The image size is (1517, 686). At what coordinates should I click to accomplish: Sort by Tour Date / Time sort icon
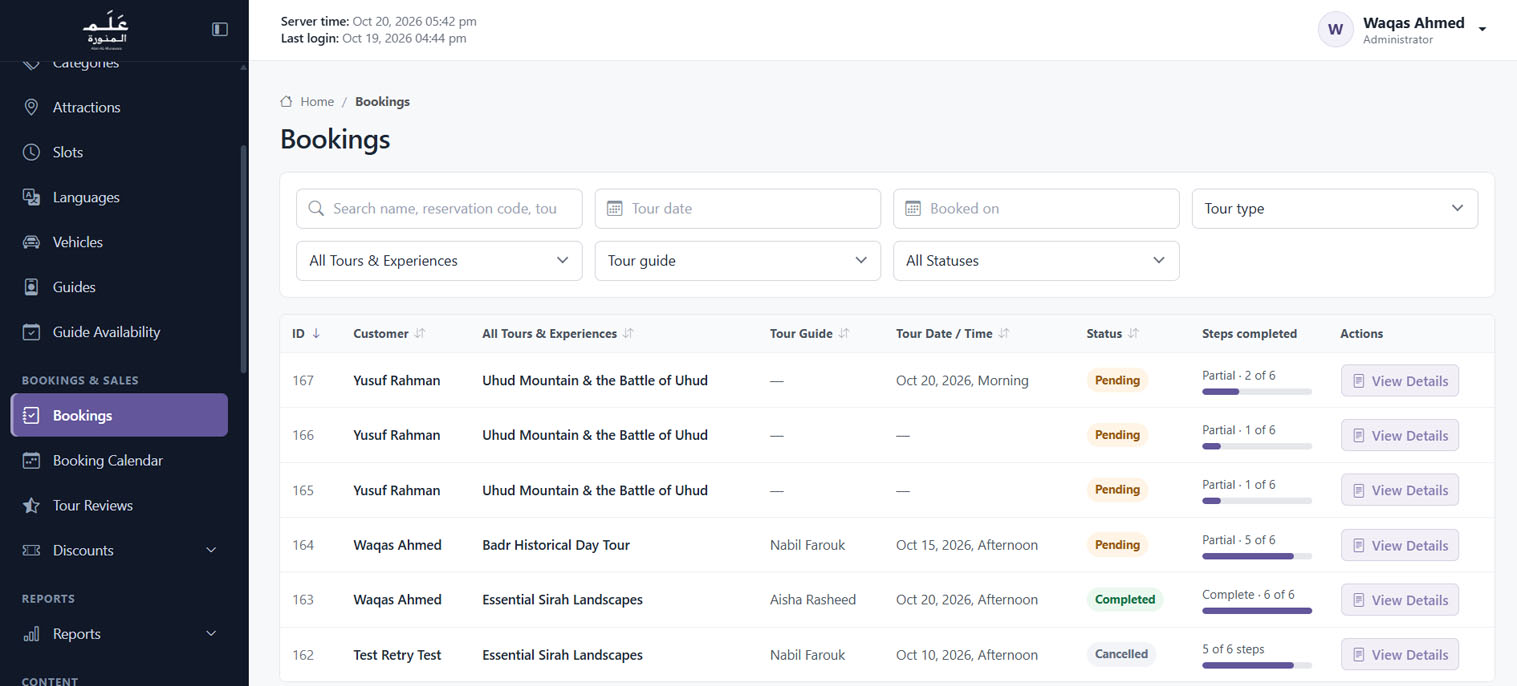click(x=1004, y=333)
